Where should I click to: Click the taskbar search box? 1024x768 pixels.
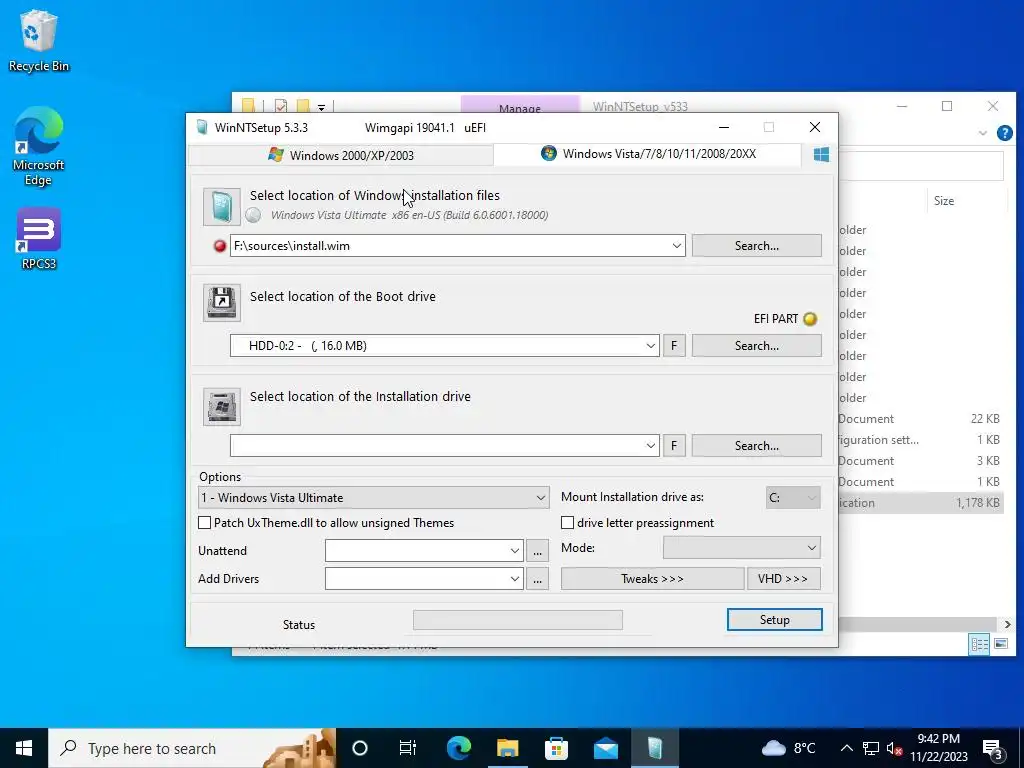[192, 748]
